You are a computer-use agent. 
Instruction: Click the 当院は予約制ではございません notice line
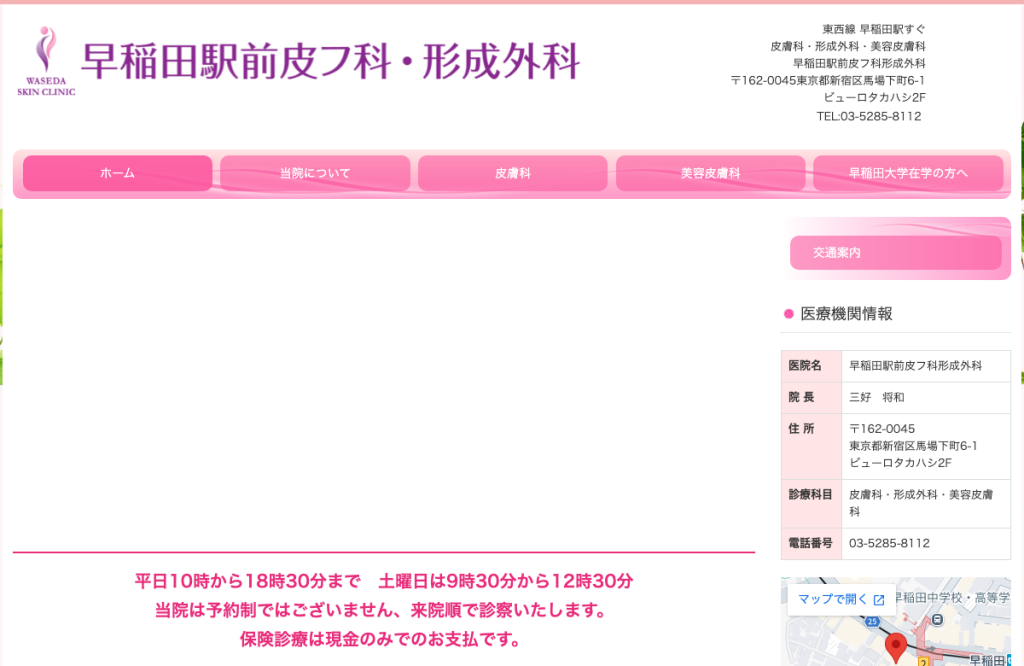tap(383, 610)
